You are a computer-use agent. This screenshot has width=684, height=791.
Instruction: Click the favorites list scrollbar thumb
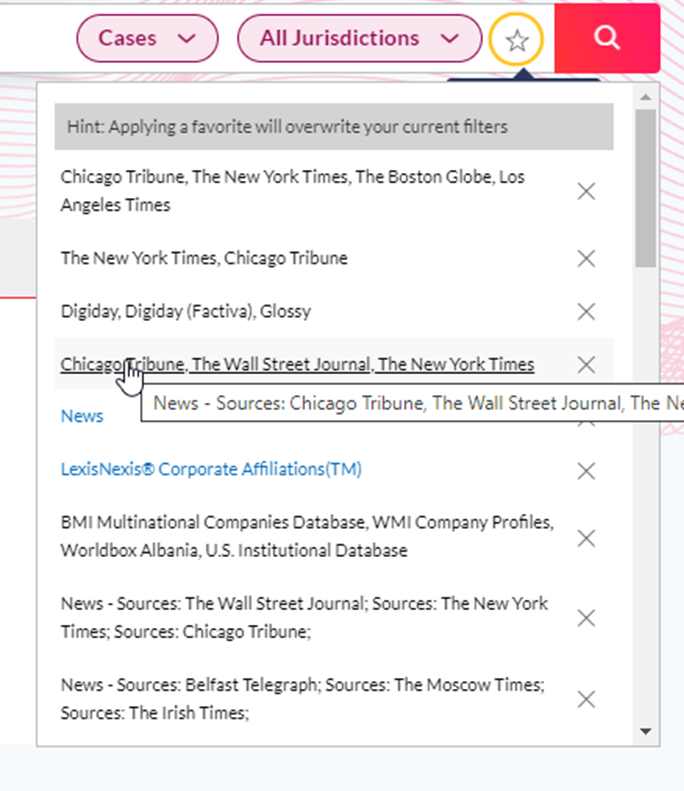tap(646, 188)
